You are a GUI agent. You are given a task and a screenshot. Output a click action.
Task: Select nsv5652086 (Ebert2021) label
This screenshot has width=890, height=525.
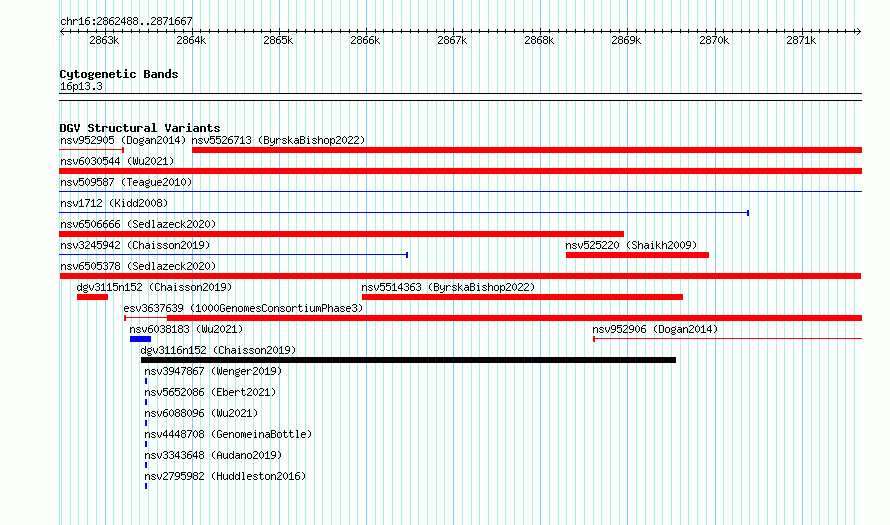click(210, 392)
